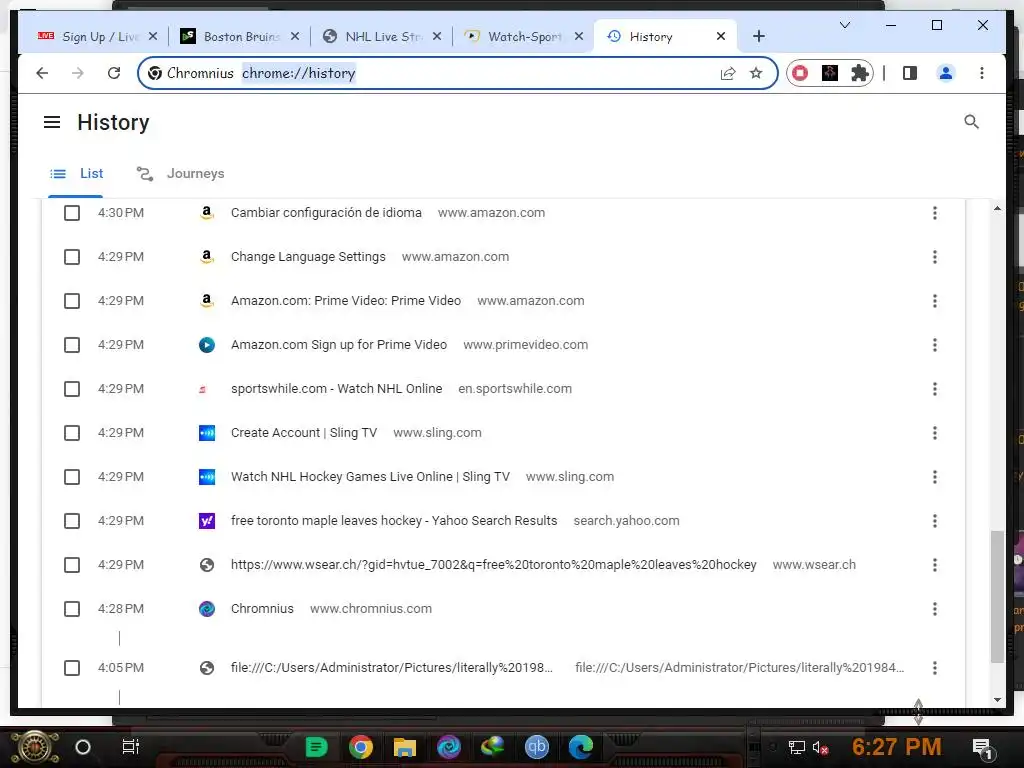
Task: Open the file:///C:/Users/Administrator/Pictures link
Action: pos(391,667)
